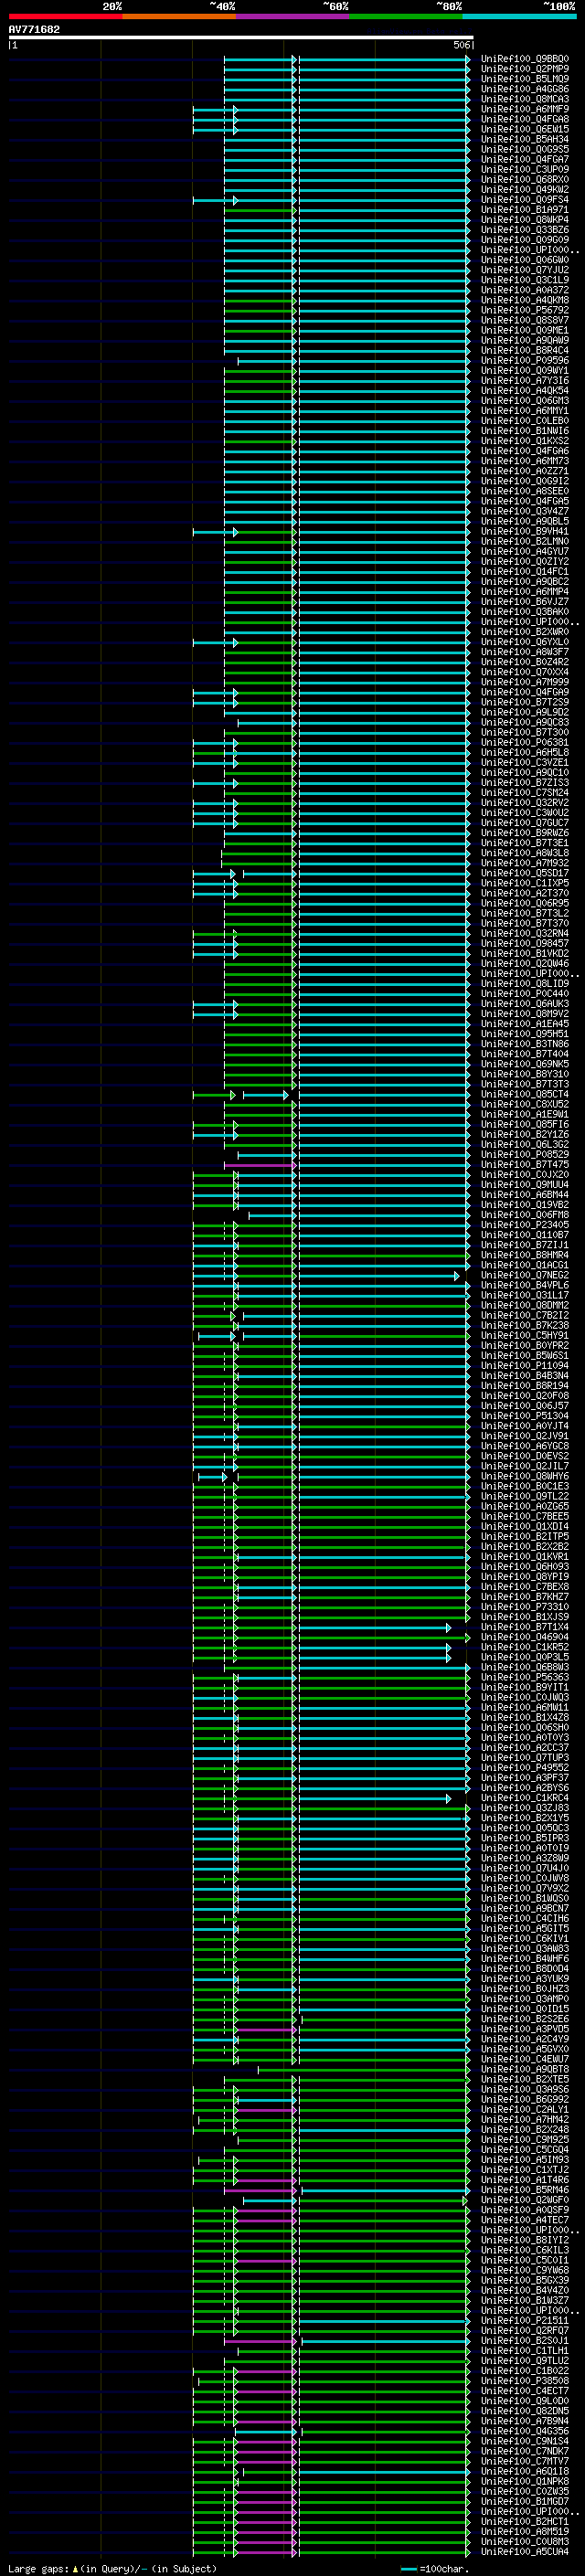Open hit UniRef100_Q8DMM2
Image resolution: width=585 pixels, height=2576 pixels.
coord(525,1305)
